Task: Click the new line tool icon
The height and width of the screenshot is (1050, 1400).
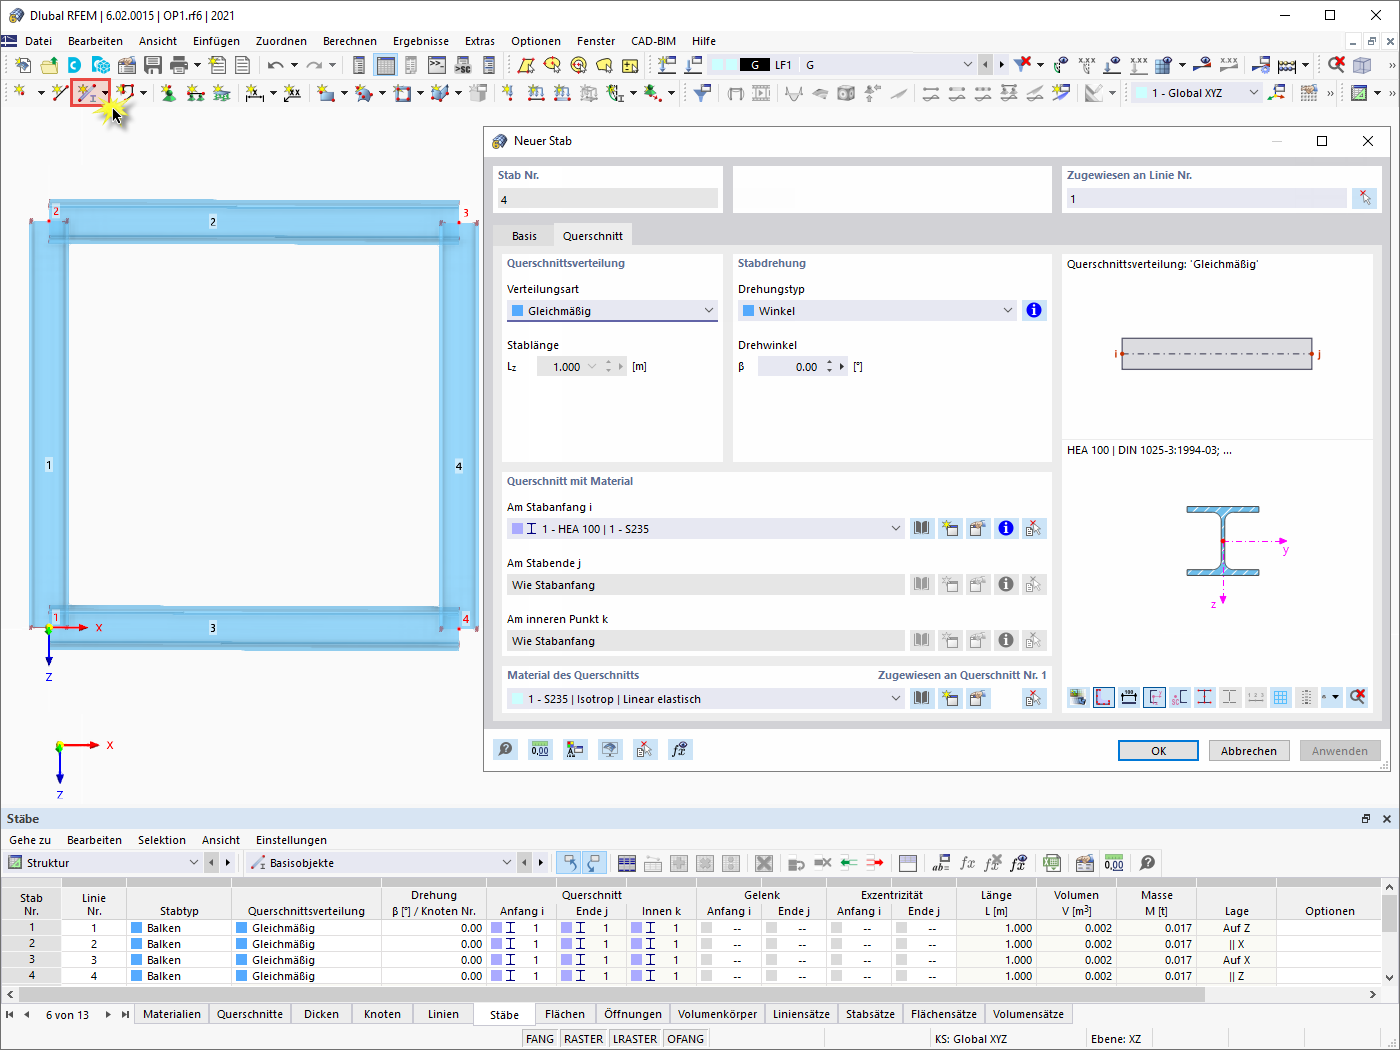Action: click(x=59, y=93)
